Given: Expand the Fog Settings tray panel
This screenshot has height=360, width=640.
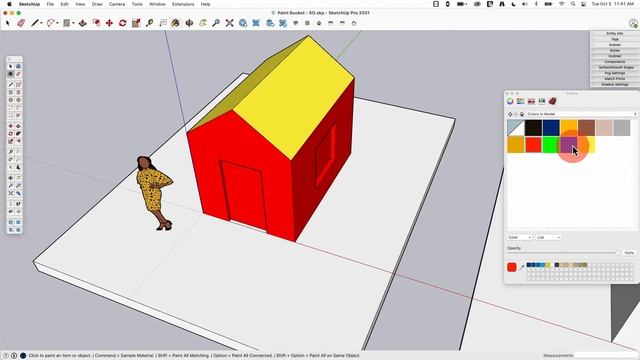Looking at the screenshot, I should click(x=614, y=73).
